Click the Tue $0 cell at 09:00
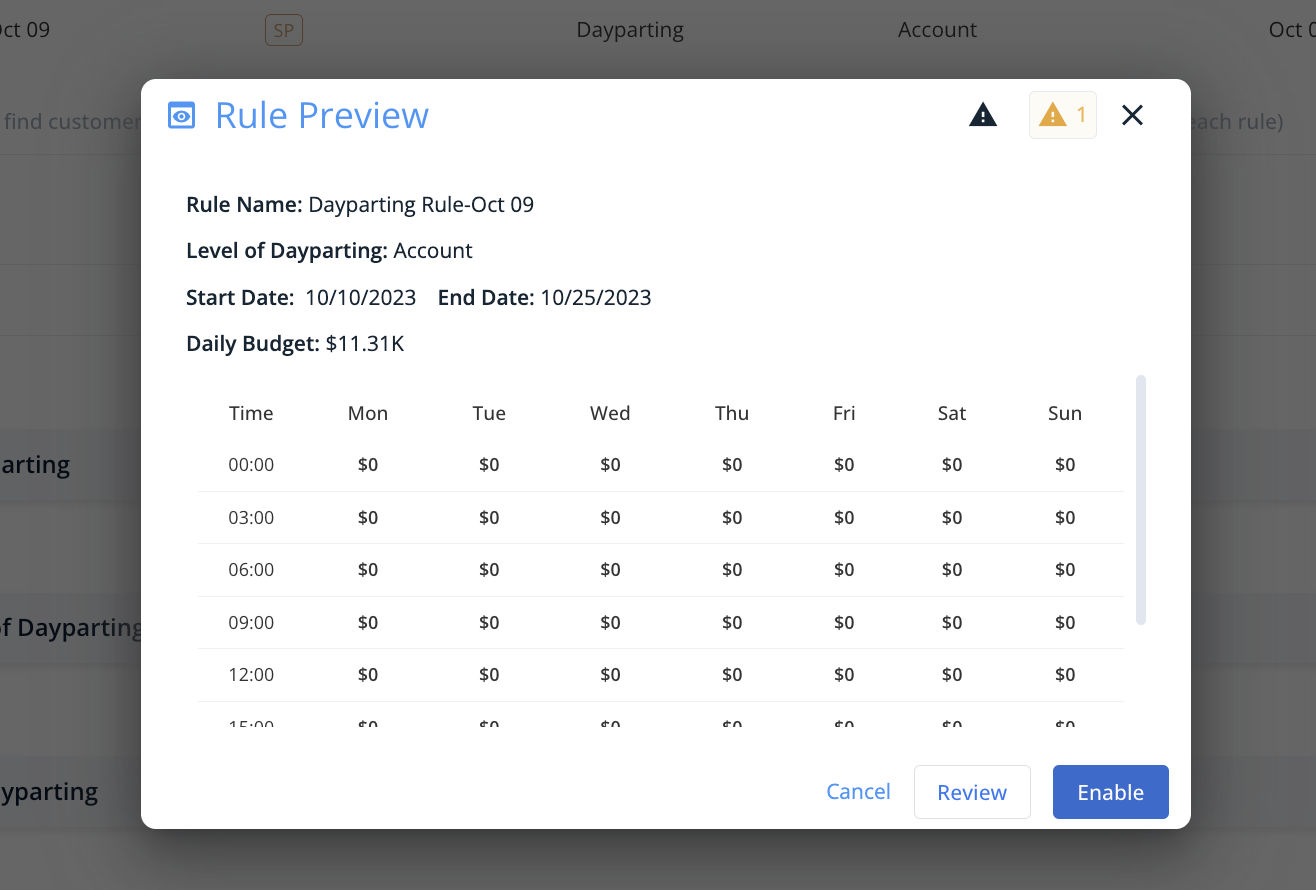The image size is (1316, 890). (x=489, y=623)
